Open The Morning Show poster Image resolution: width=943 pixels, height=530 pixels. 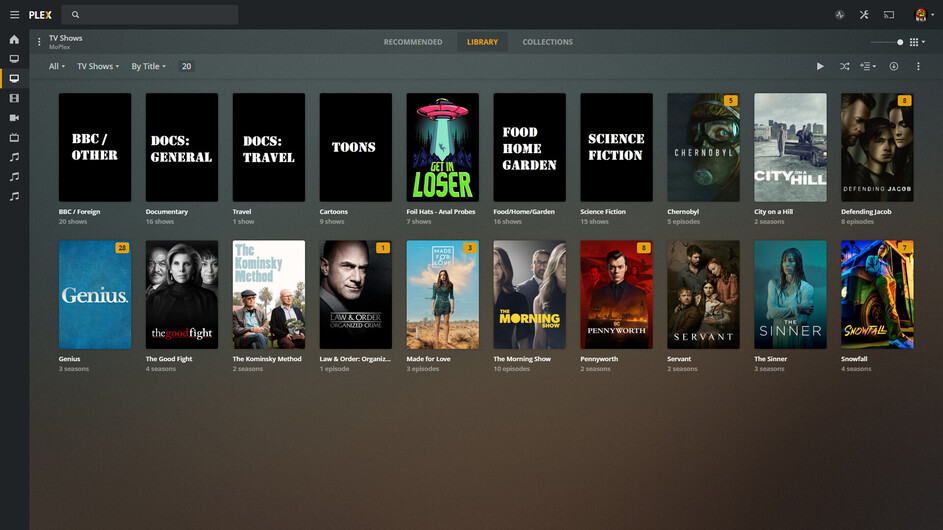tap(530, 295)
